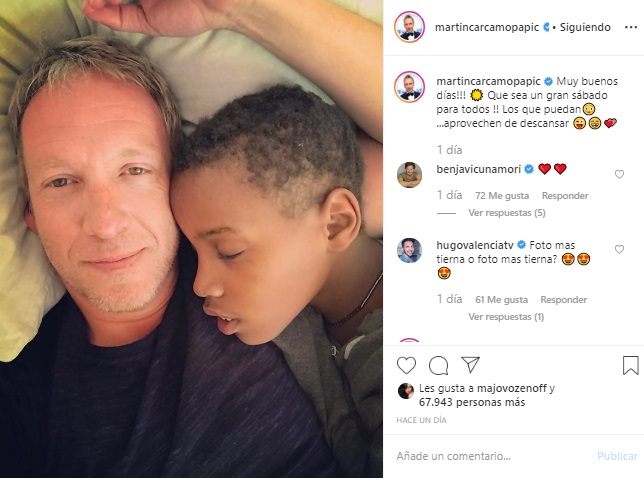Like the post with the heart icon
Image resolution: width=644 pixels, height=478 pixels.
coord(406,365)
